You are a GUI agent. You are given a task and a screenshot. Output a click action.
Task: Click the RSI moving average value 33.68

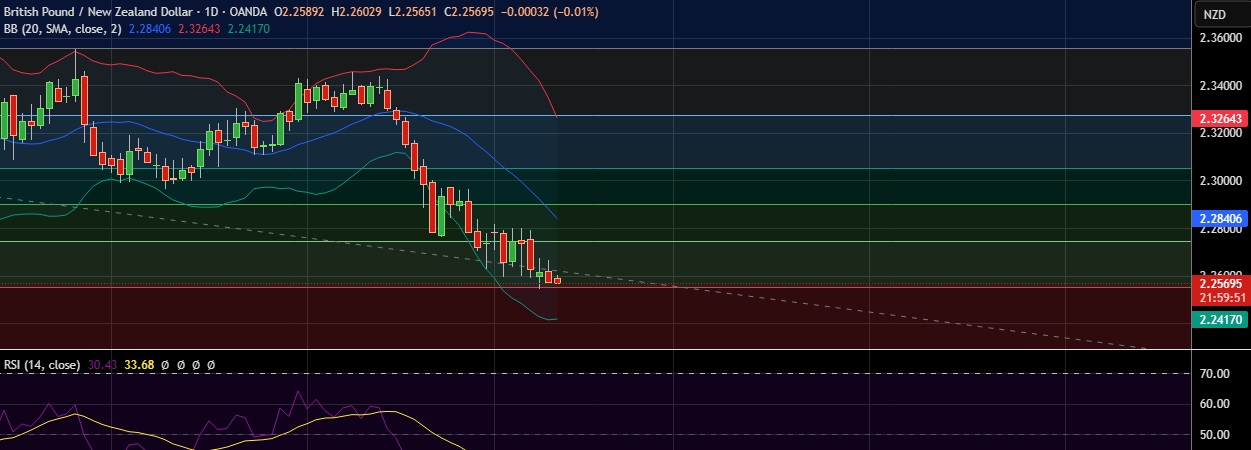[139, 366]
